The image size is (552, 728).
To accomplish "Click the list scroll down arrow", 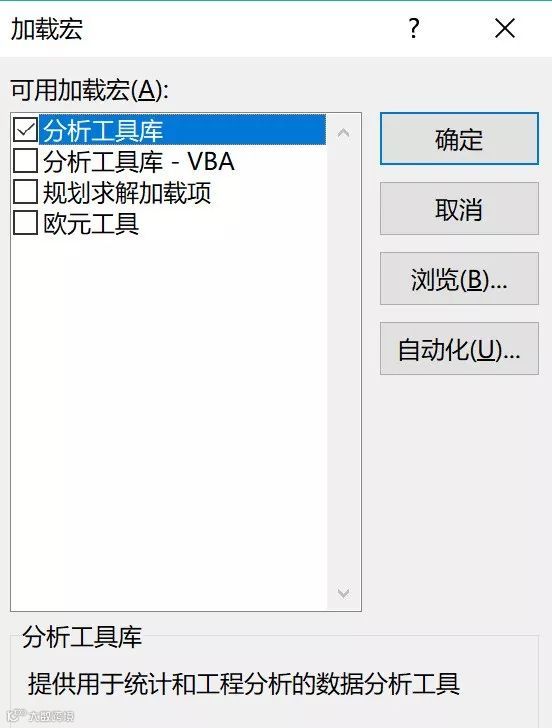I will (x=344, y=593).
